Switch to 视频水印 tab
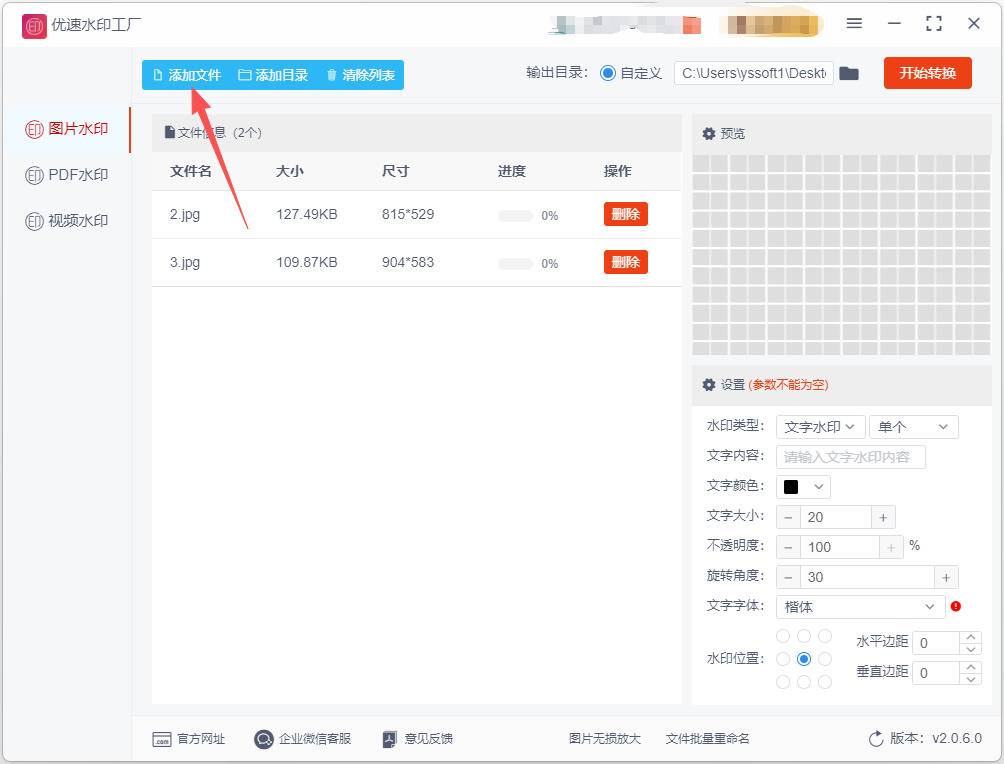 [67, 221]
